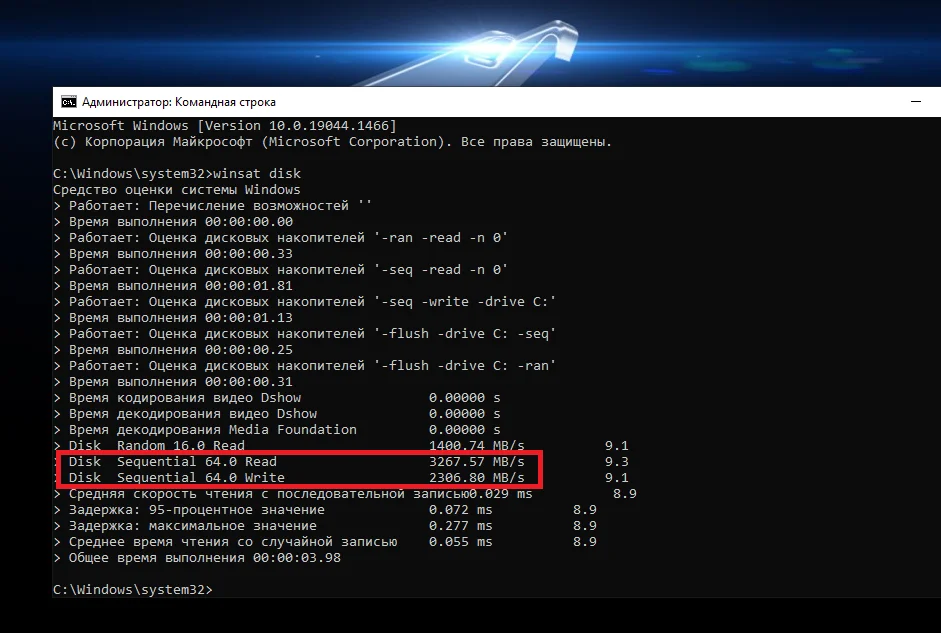Minimize the Command Prompt window
Screen dimensions: 941x633
coord(915,102)
